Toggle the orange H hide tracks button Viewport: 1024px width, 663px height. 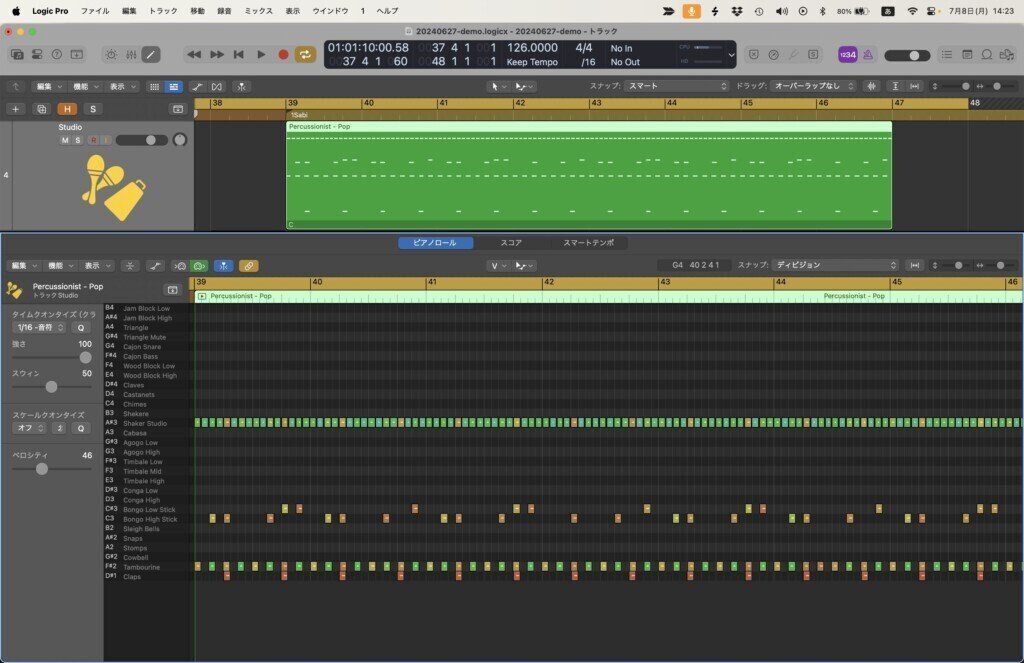(67, 109)
